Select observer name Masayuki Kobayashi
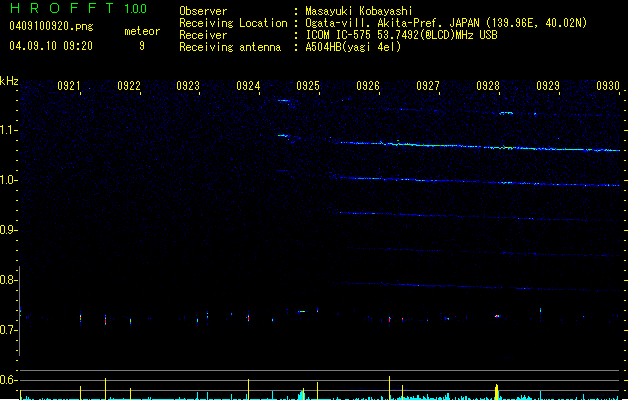629x400 pixels. click(359, 11)
